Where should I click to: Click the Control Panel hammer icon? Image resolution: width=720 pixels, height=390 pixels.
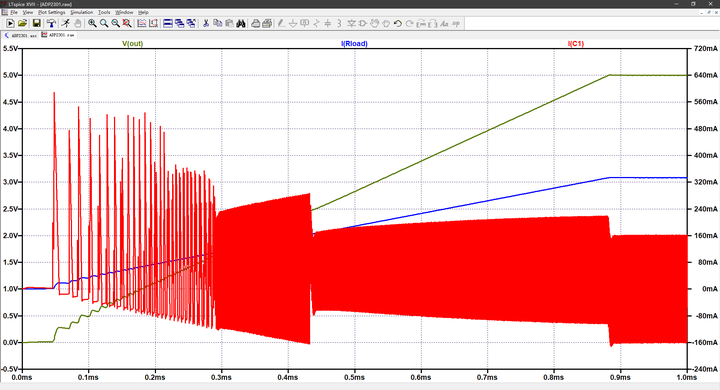[x=51, y=23]
